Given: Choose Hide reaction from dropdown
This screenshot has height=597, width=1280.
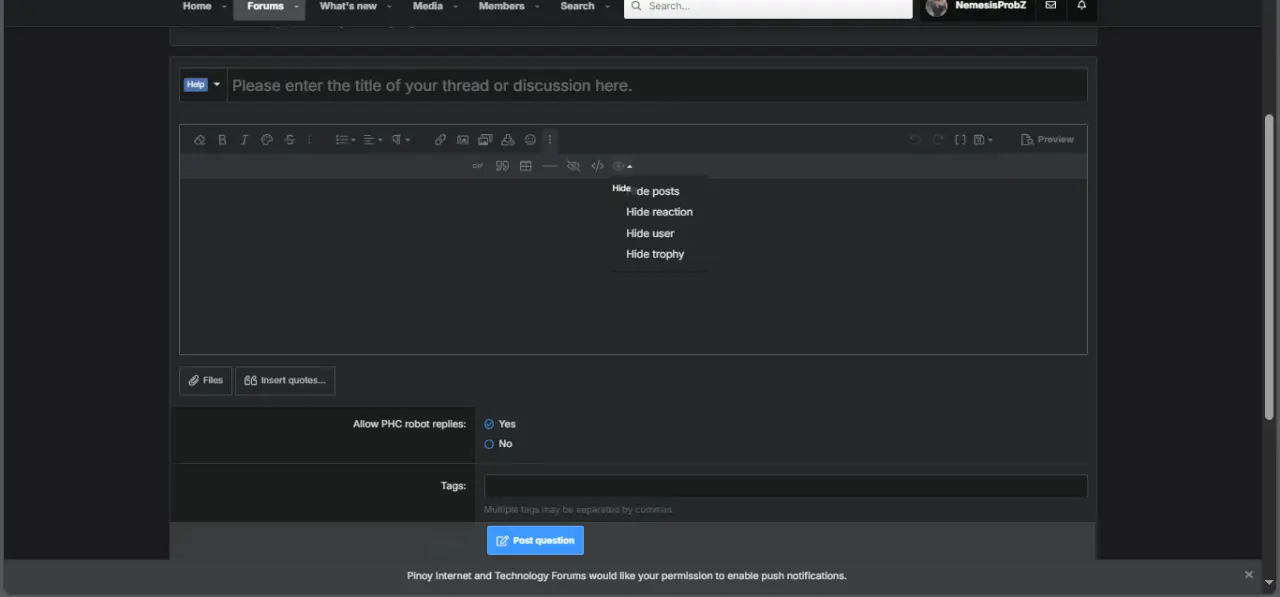Looking at the screenshot, I should (x=660, y=212).
